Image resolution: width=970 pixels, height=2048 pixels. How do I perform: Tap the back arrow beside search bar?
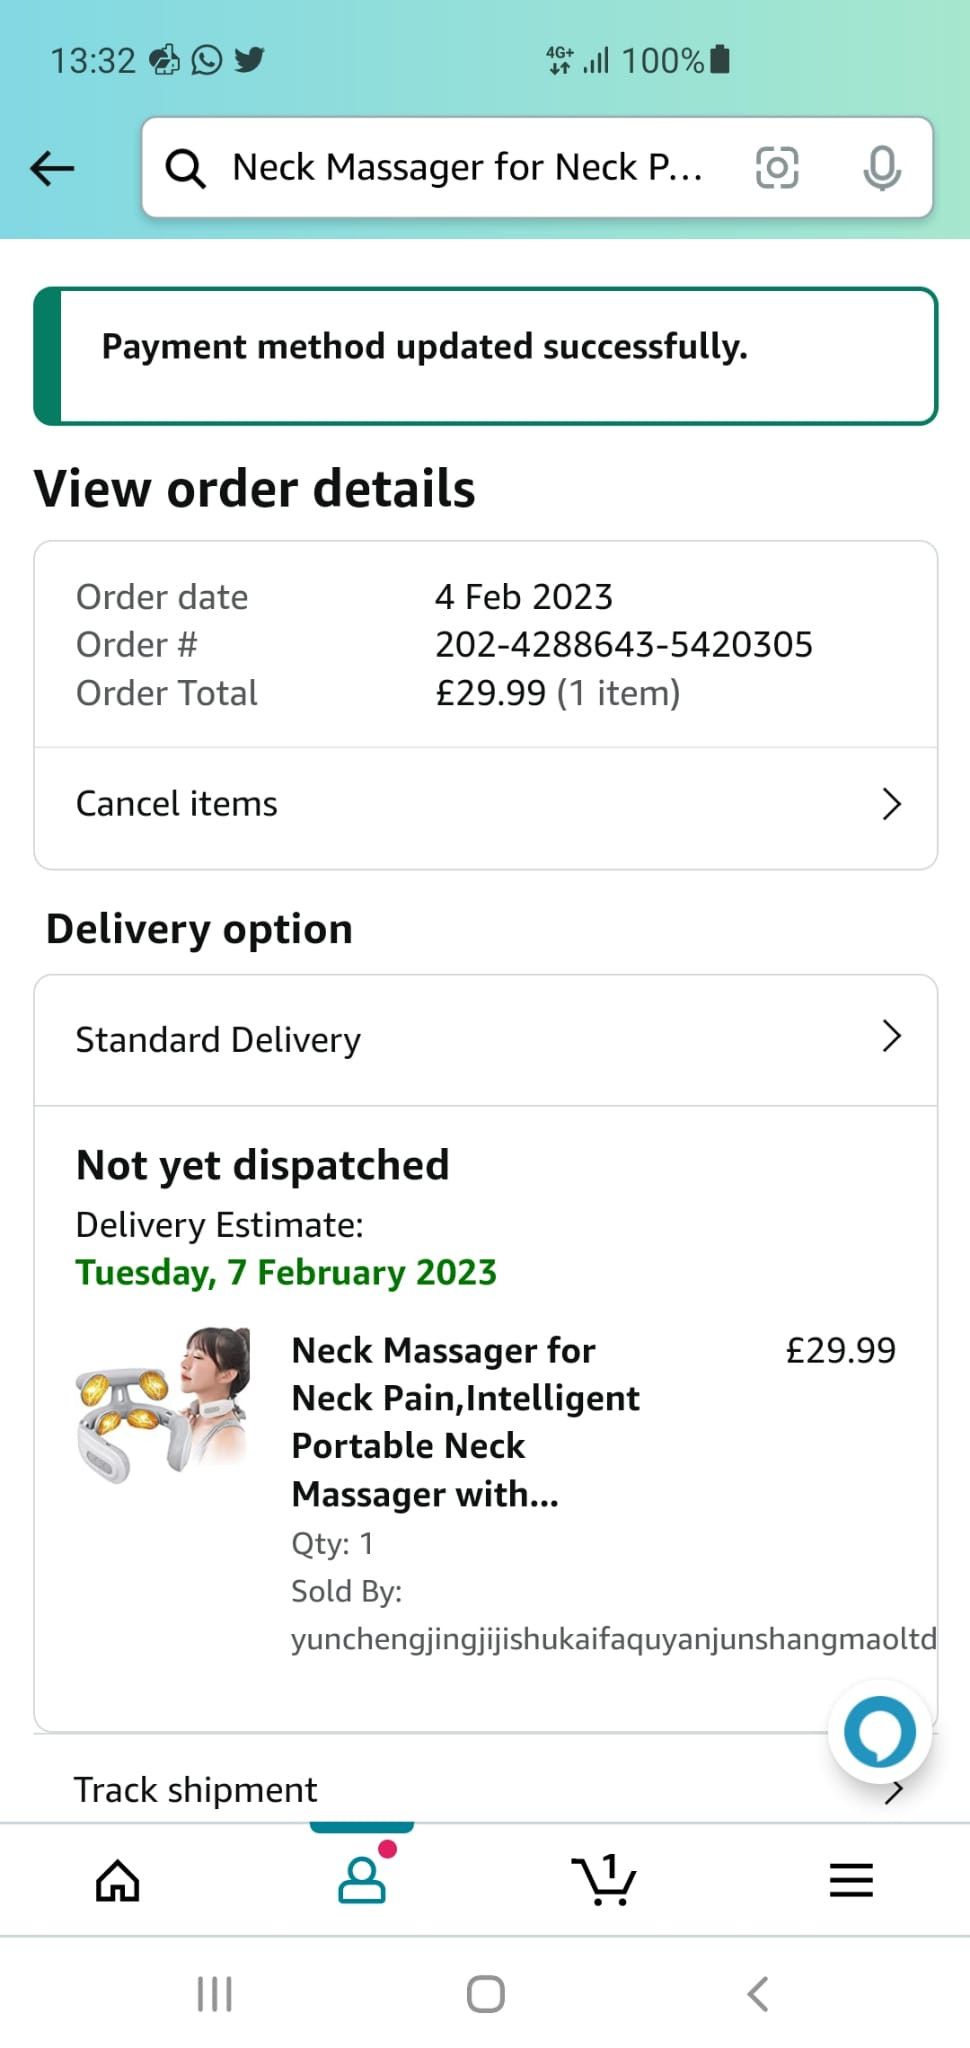point(52,168)
